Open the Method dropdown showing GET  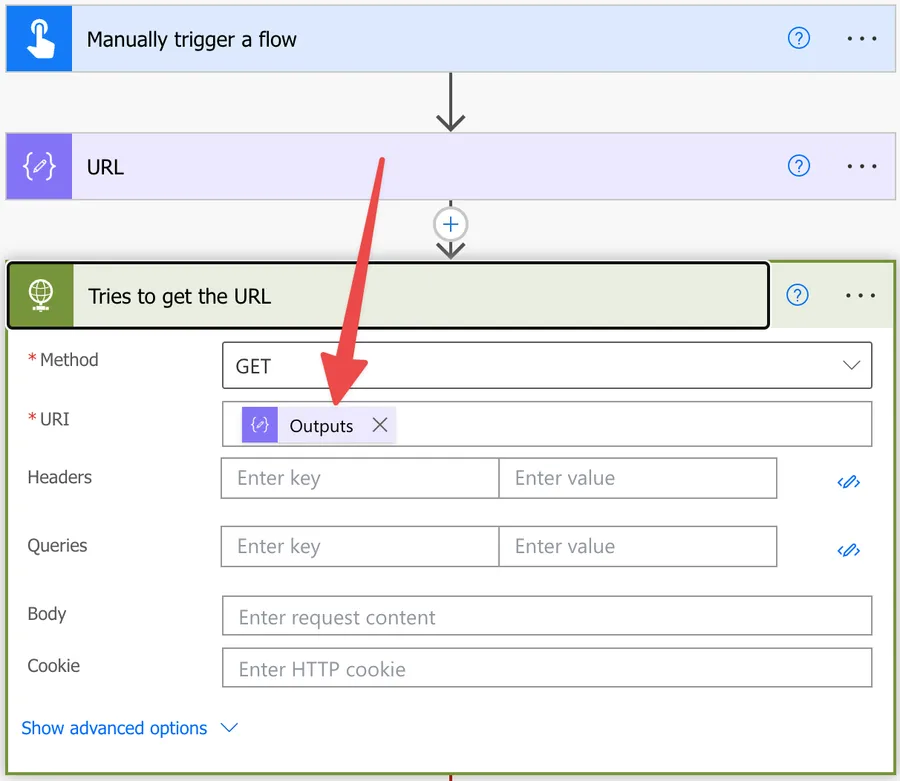(547, 366)
